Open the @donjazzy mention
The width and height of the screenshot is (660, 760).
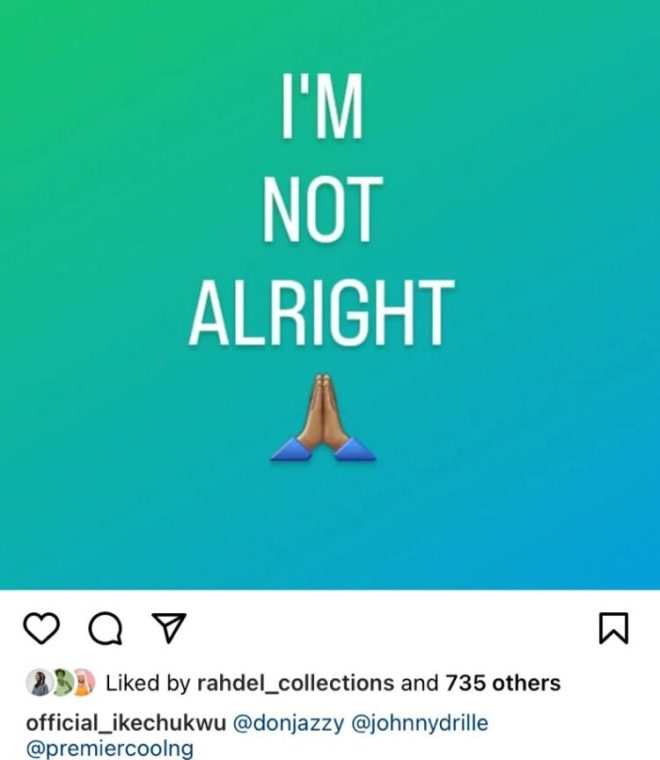click(x=289, y=723)
